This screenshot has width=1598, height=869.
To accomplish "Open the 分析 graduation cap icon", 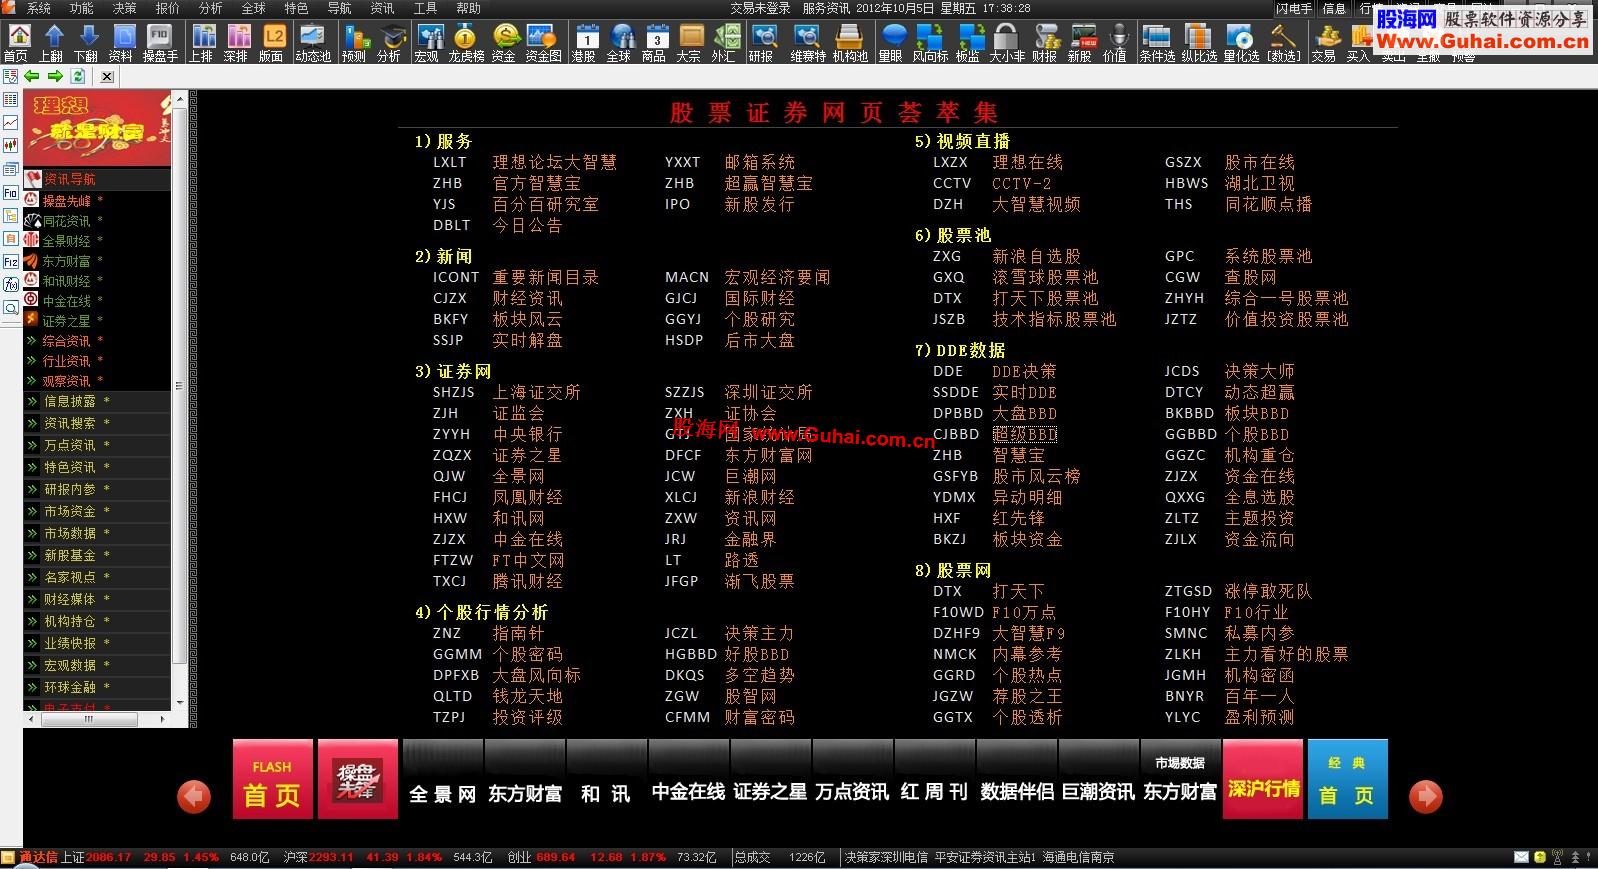I will [x=389, y=42].
